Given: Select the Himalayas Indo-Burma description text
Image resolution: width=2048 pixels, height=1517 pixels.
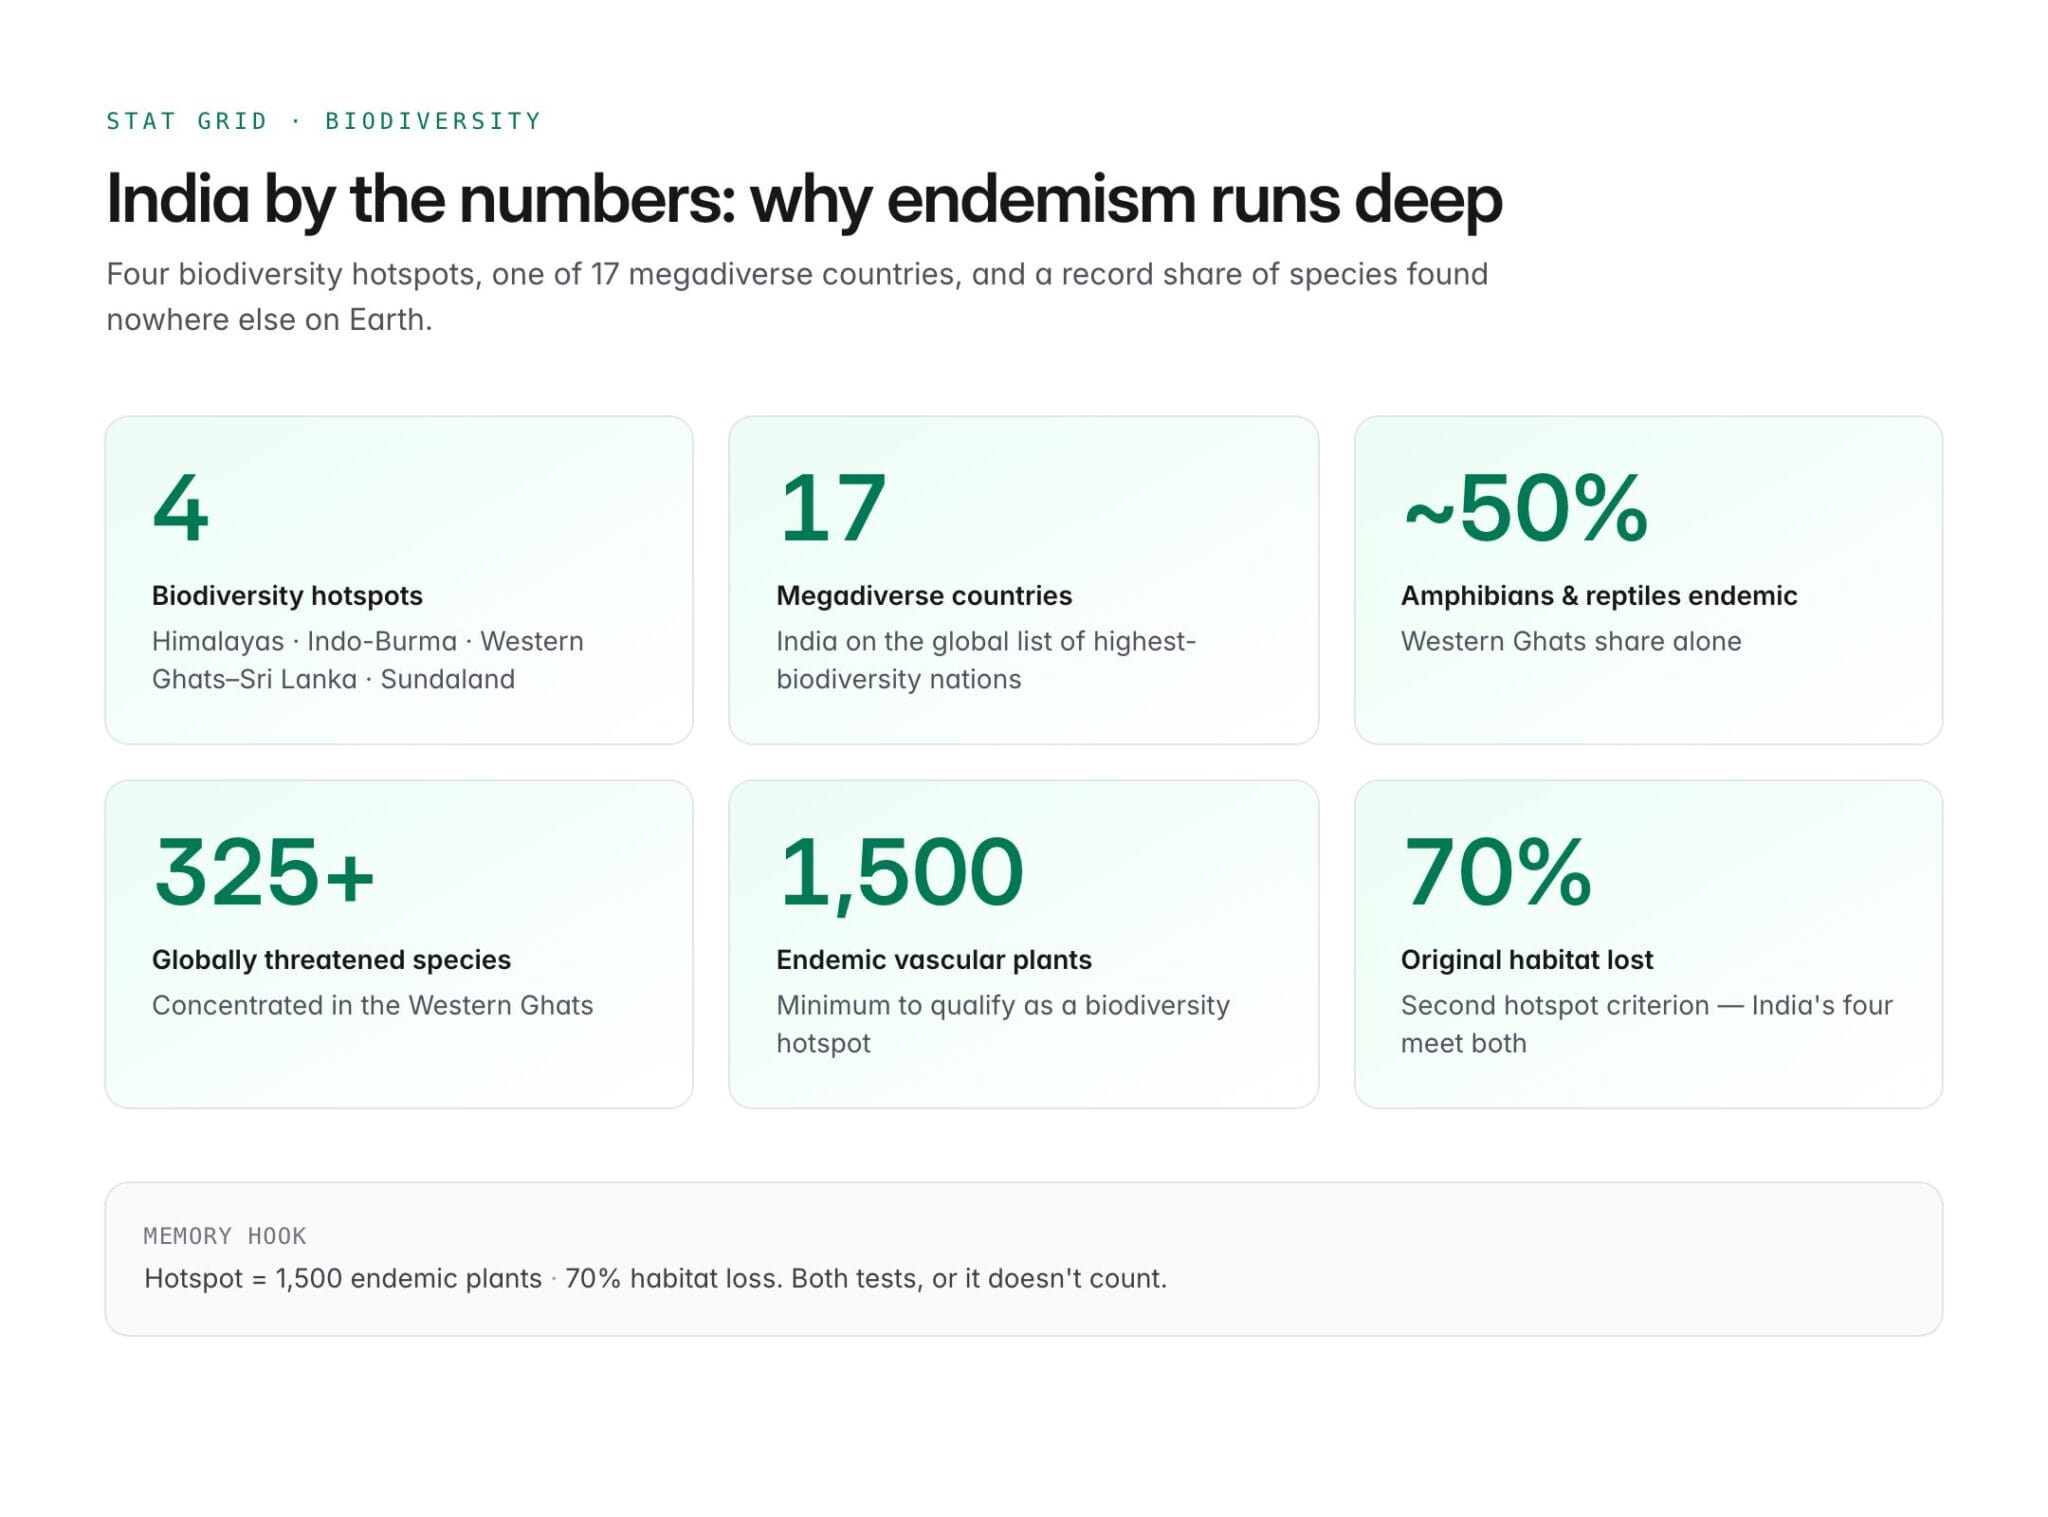Looking at the screenshot, I should tap(367, 659).
